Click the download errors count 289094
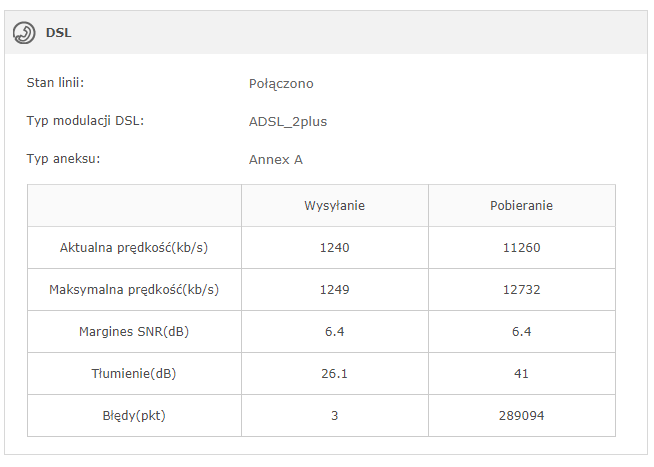Image resolution: width=654 pixels, height=467 pixels. pos(521,416)
